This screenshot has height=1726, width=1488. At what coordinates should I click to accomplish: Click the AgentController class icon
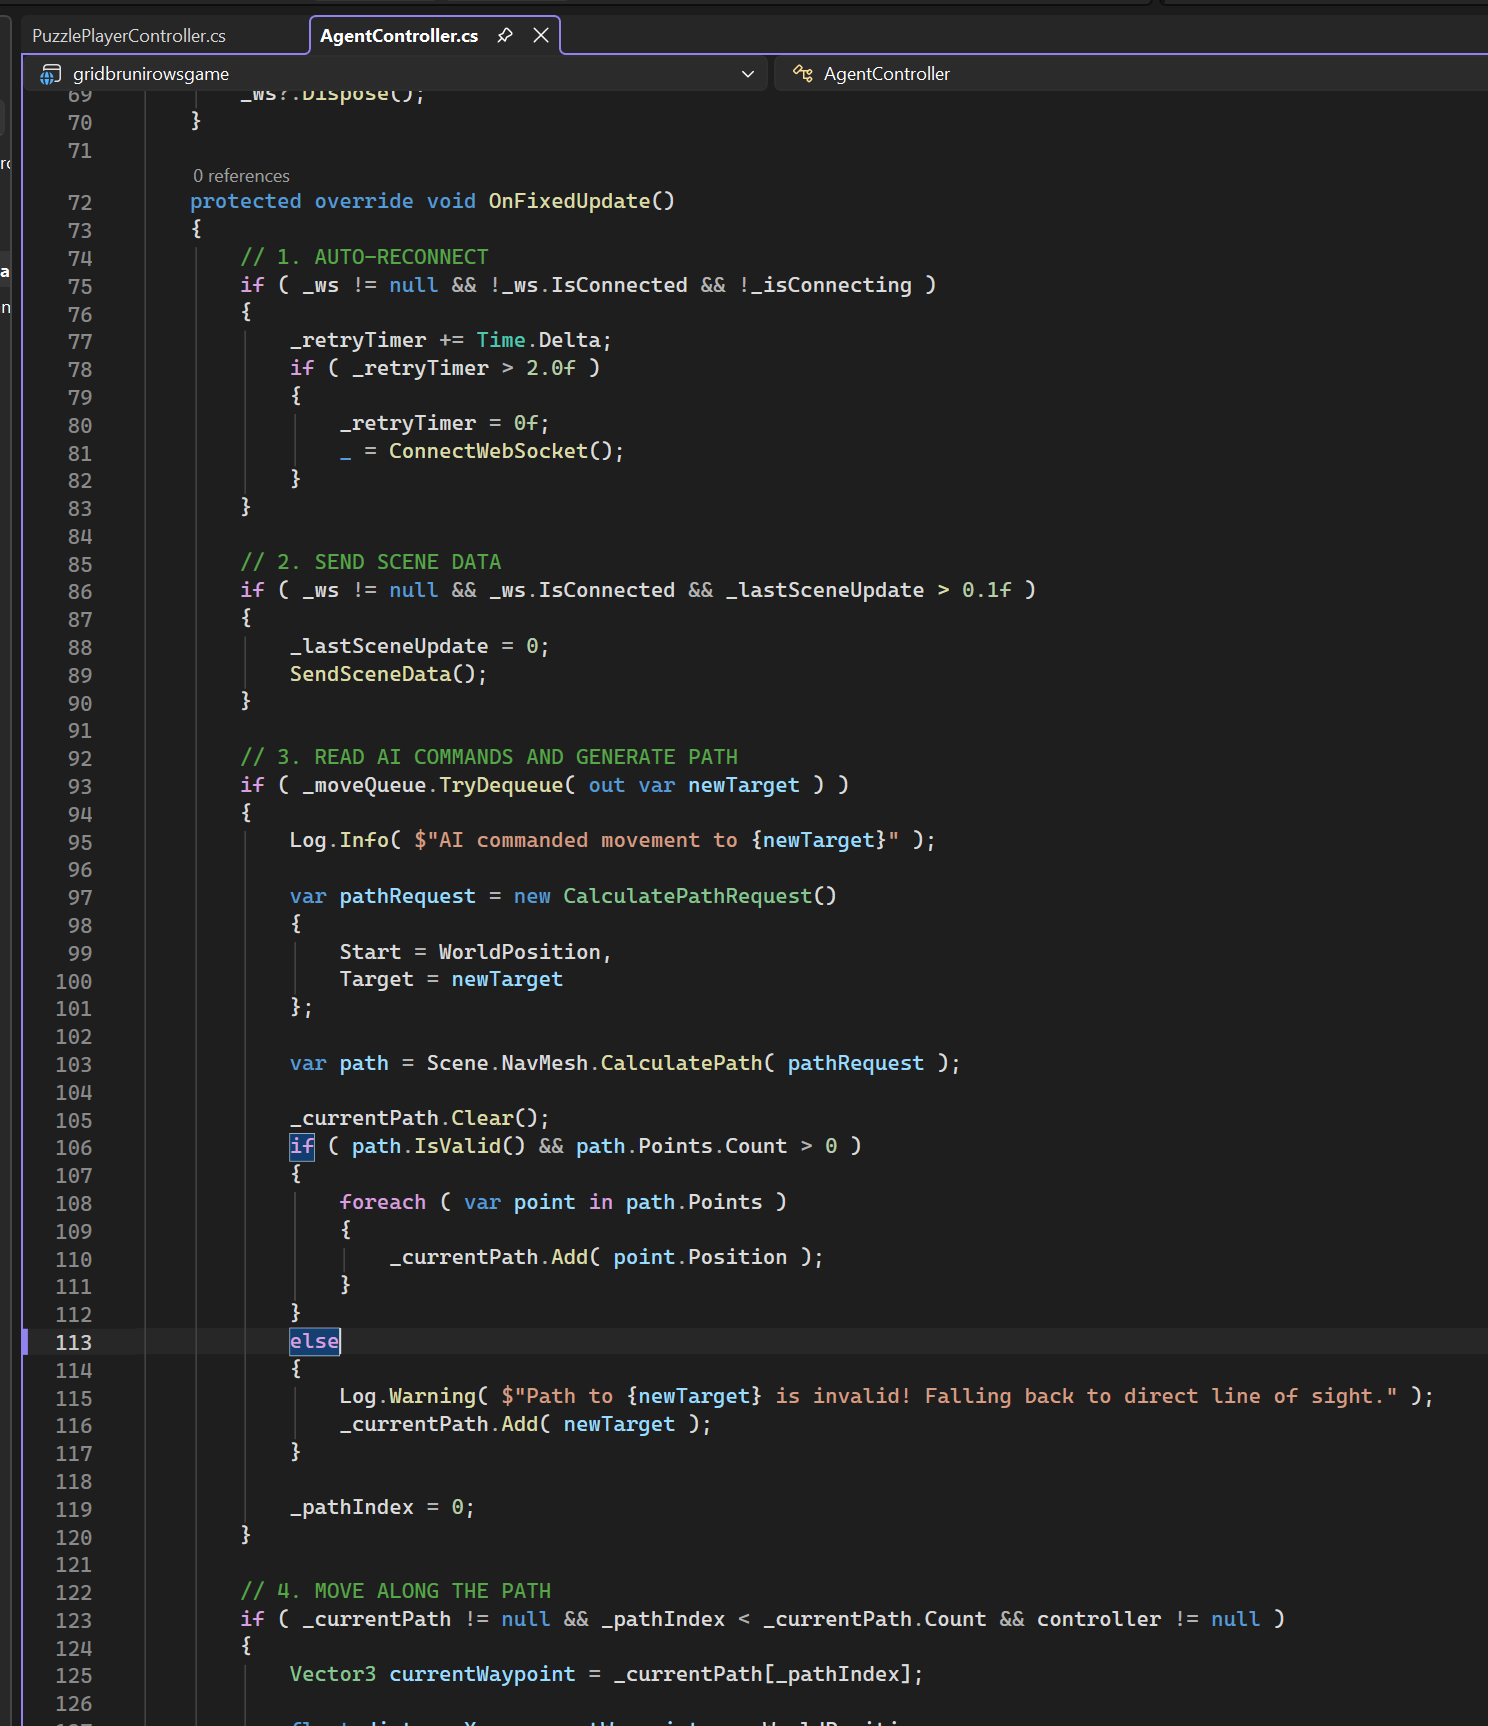pos(802,73)
